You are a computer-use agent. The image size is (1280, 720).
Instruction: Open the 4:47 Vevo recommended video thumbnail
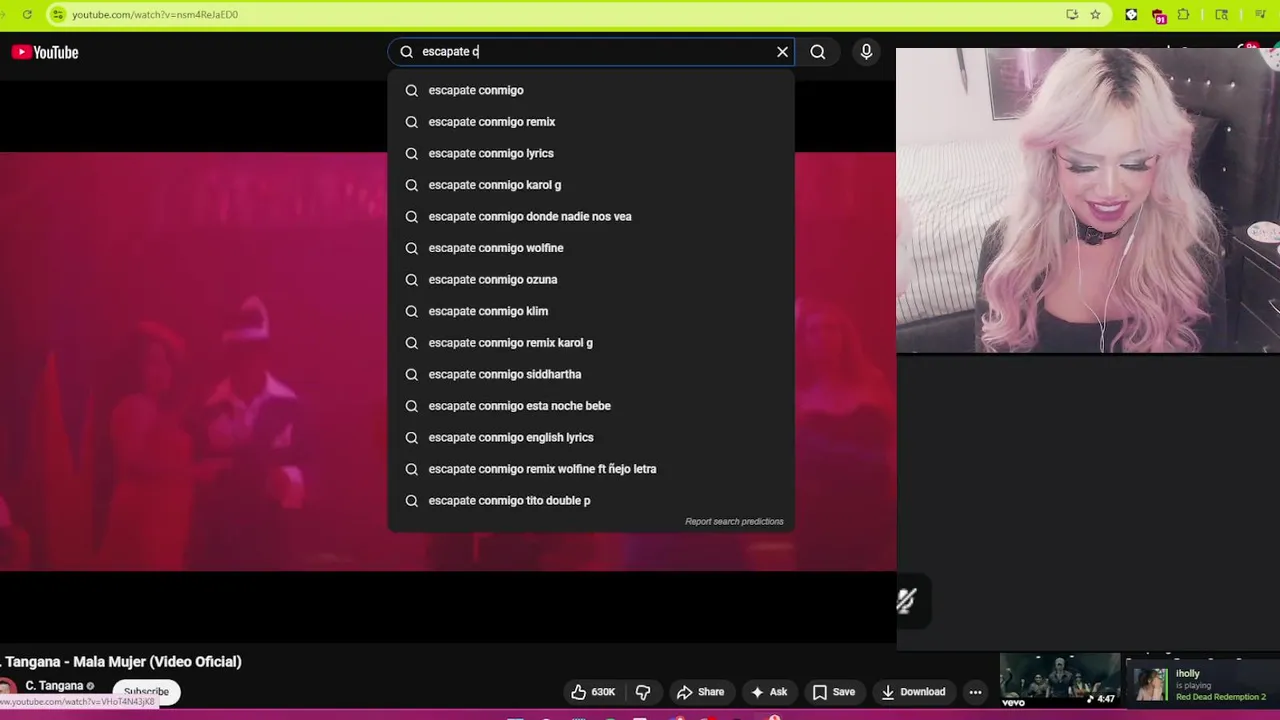coord(1060,680)
